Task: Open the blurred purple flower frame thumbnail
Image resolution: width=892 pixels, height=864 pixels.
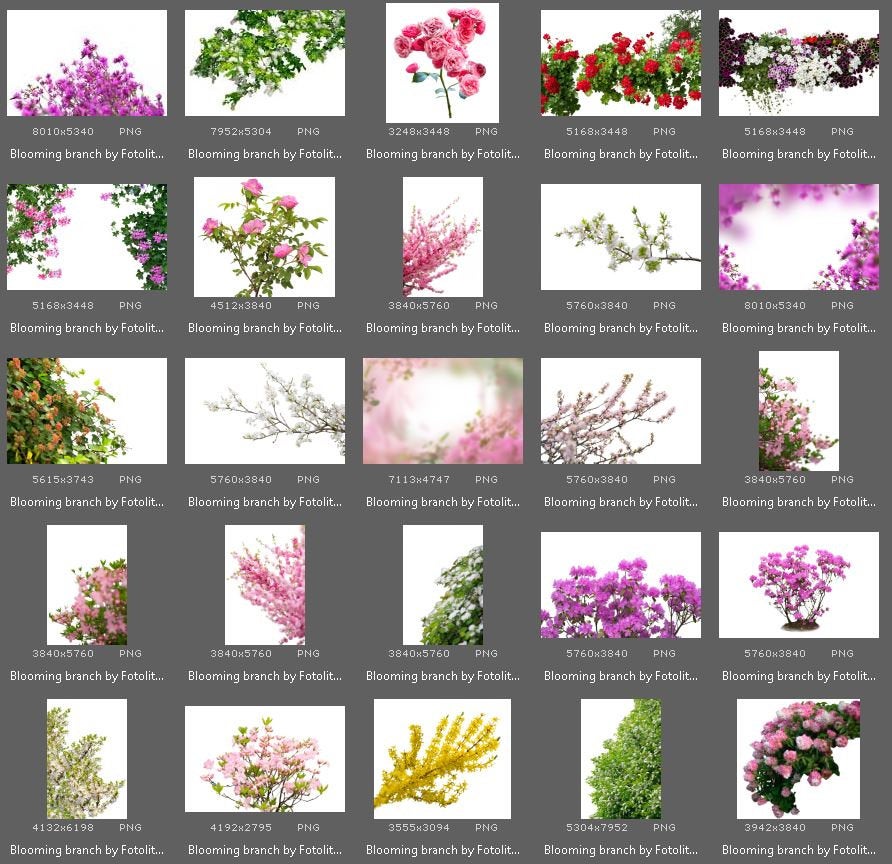Action: (799, 237)
